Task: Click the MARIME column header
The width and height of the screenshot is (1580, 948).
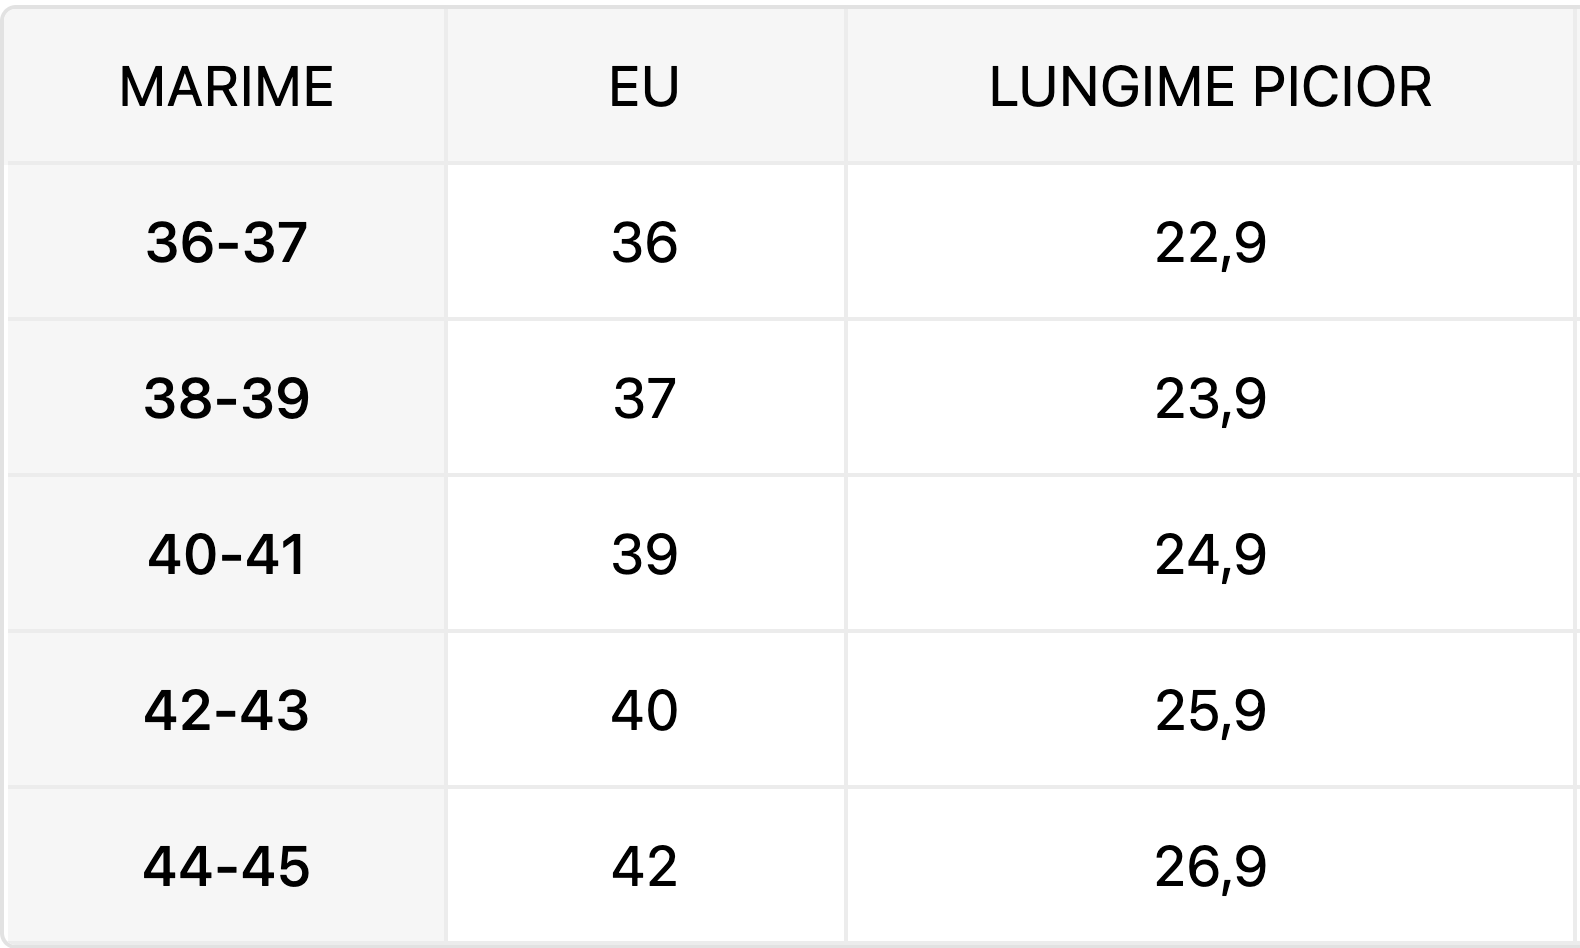Action: pyautogui.click(x=226, y=86)
